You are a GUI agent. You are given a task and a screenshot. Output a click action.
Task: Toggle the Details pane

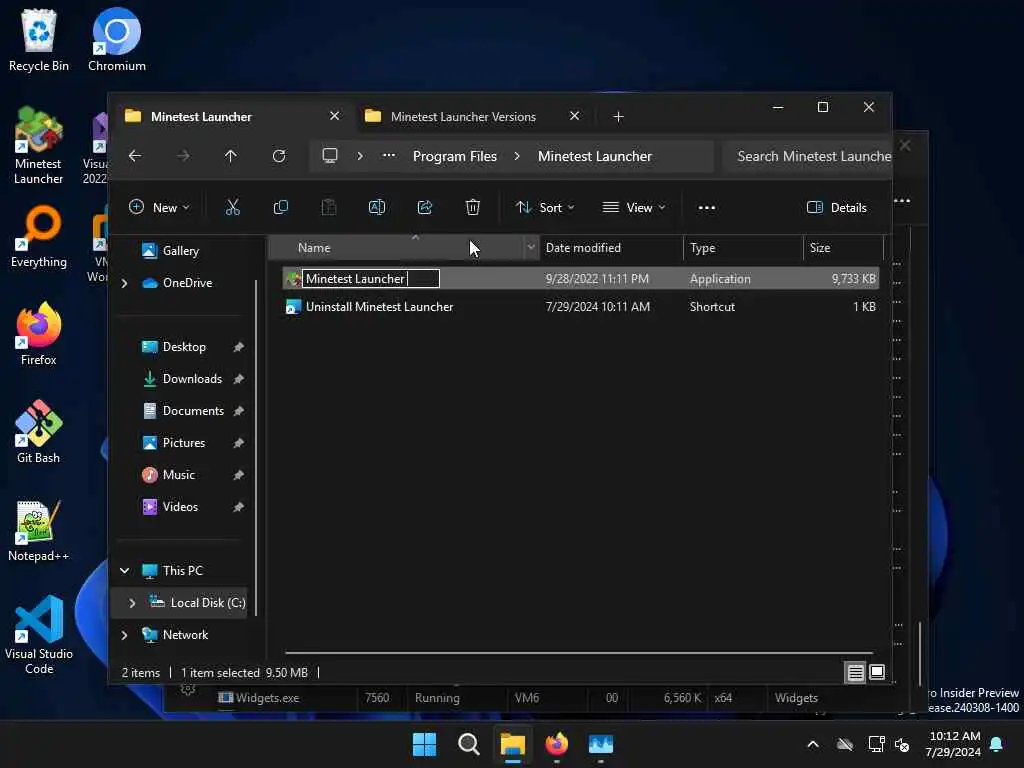[x=837, y=208]
